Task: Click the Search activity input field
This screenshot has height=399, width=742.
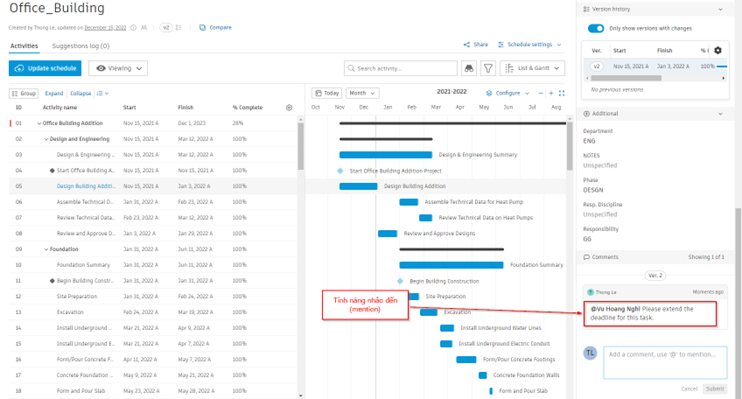Action: pos(401,68)
